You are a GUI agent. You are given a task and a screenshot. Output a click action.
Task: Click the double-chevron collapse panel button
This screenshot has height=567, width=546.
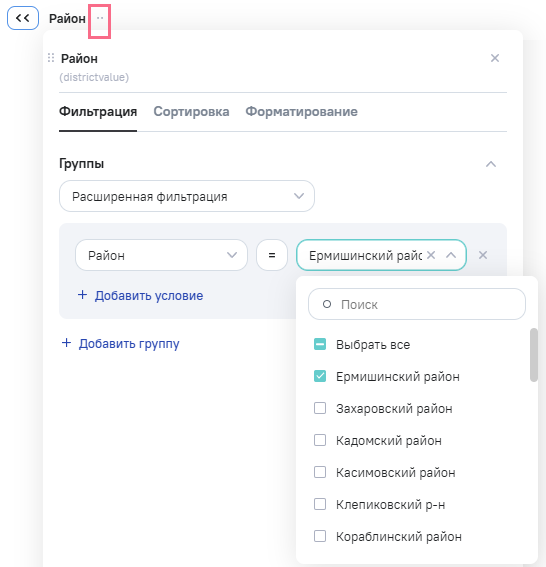tap(23, 18)
